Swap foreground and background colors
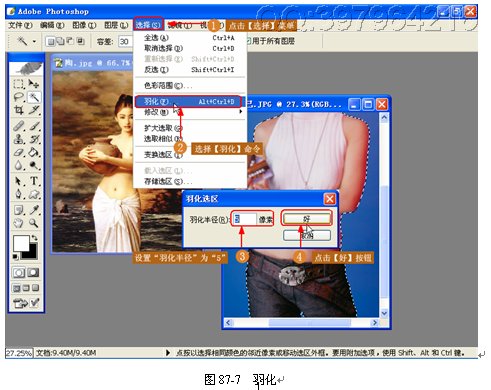Viewport: 491px width, 390px height. 34,238
